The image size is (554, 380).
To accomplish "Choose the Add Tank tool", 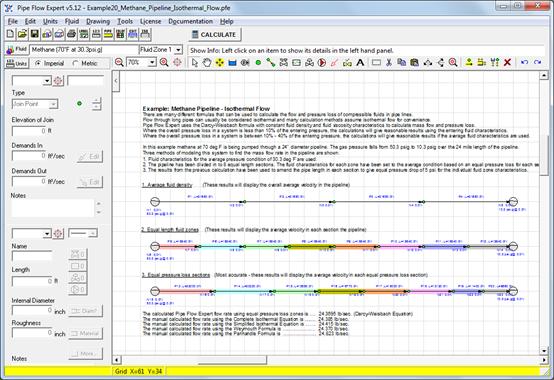I will pos(232,63).
